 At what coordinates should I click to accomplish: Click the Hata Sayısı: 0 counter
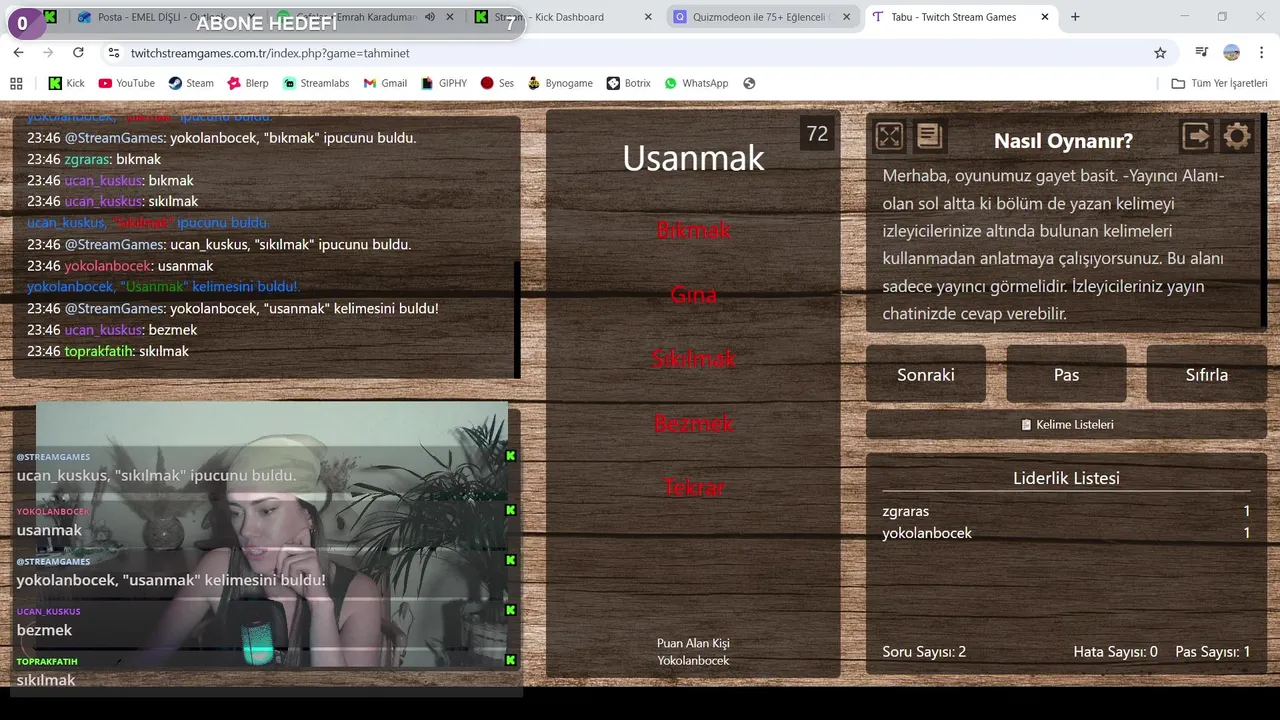tap(1115, 652)
